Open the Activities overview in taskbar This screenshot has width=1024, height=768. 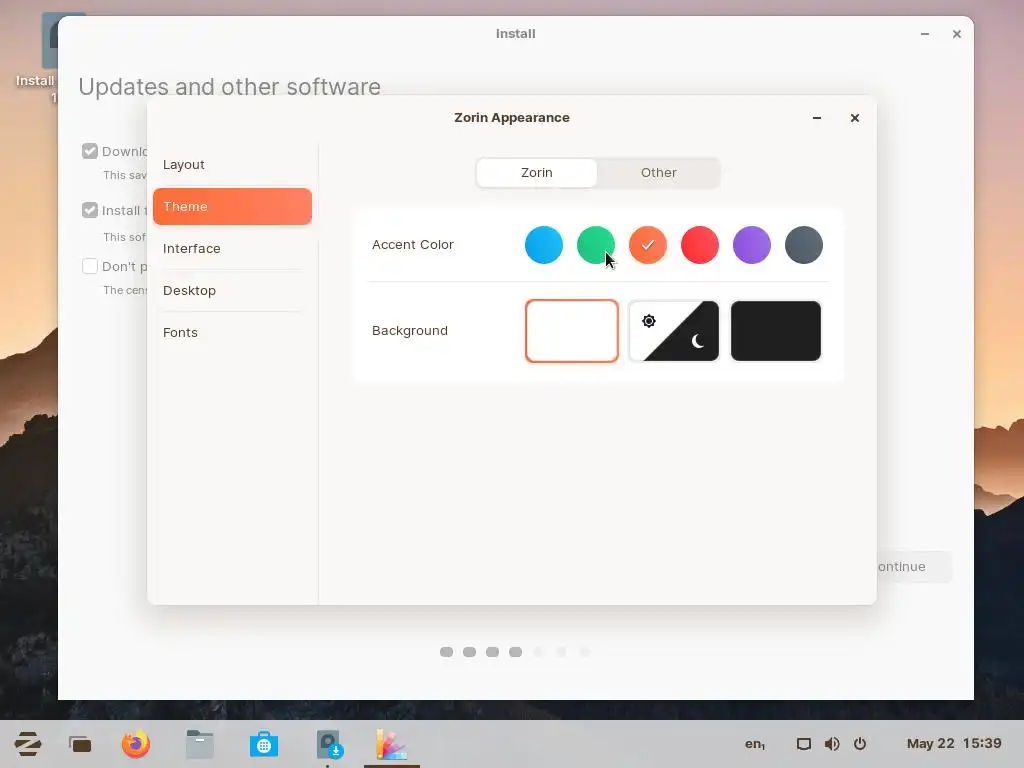click(x=80, y=744)
